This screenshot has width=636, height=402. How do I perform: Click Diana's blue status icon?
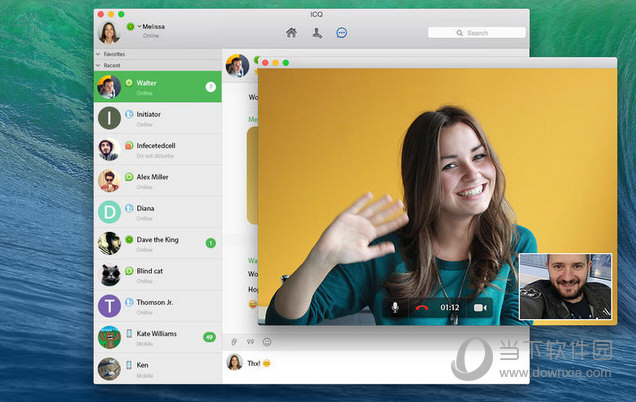tap(129, 208)
